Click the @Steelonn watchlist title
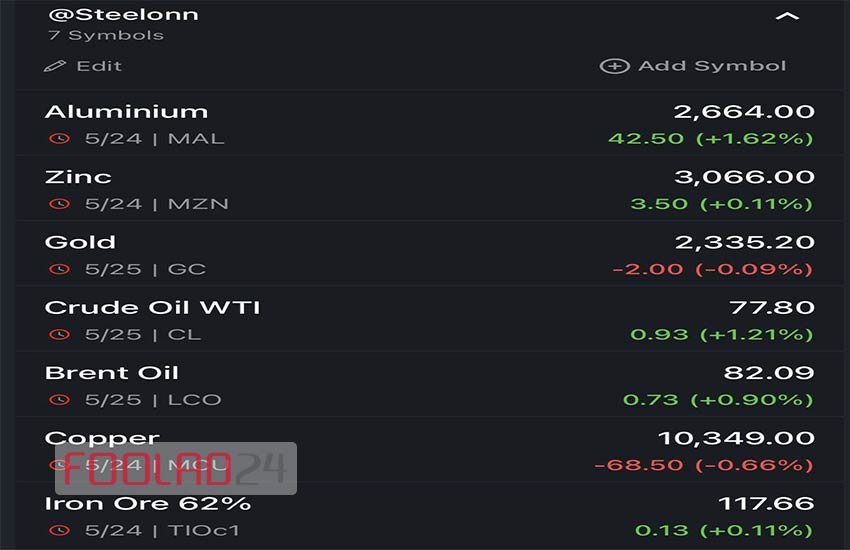Screen dimensions: 850x550 pyautogui.click(x=124, y=15)
